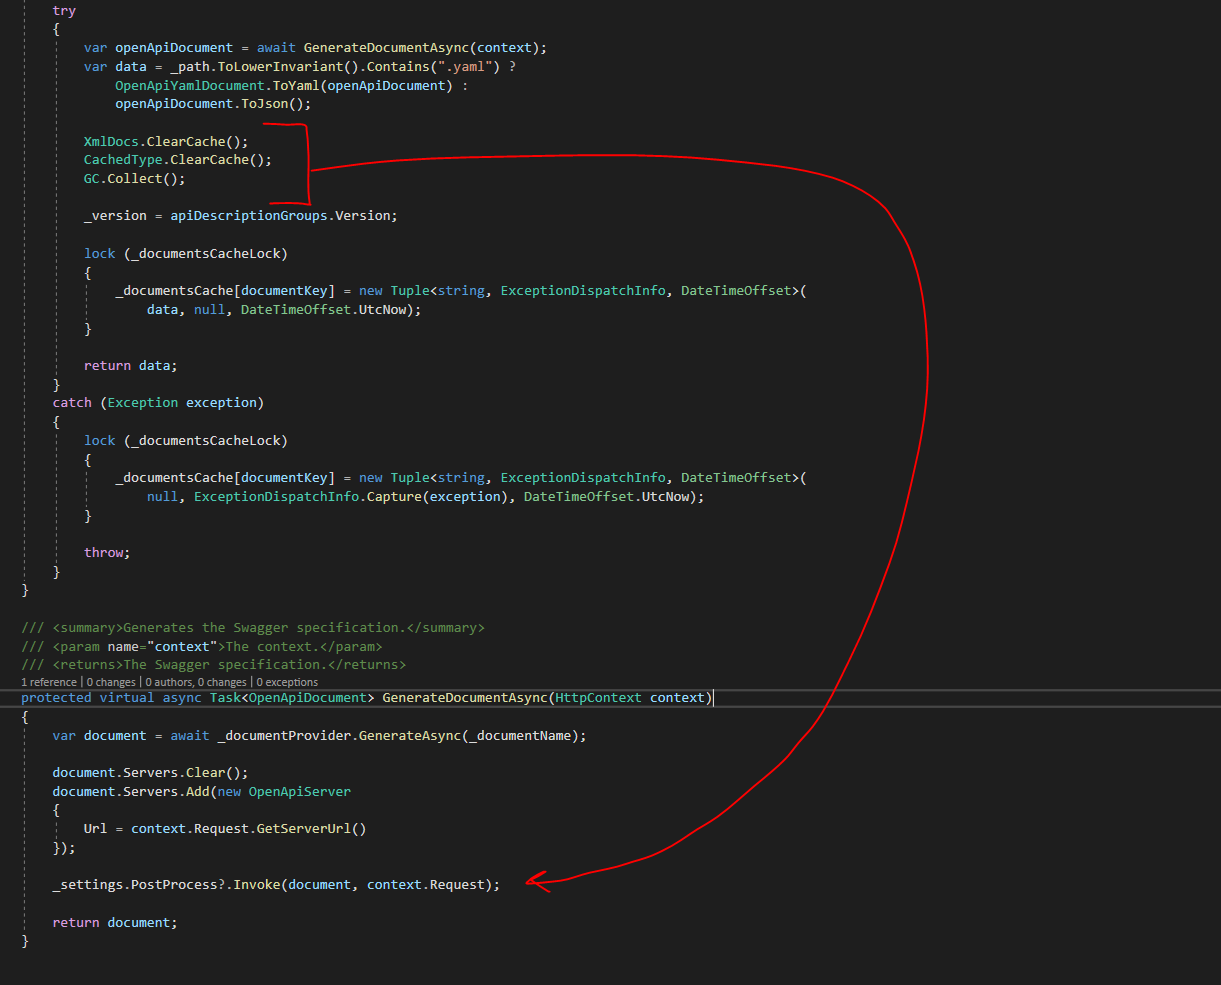Click the "0 changes" CodeLens indicator
1221x985 pixels.
110,681
